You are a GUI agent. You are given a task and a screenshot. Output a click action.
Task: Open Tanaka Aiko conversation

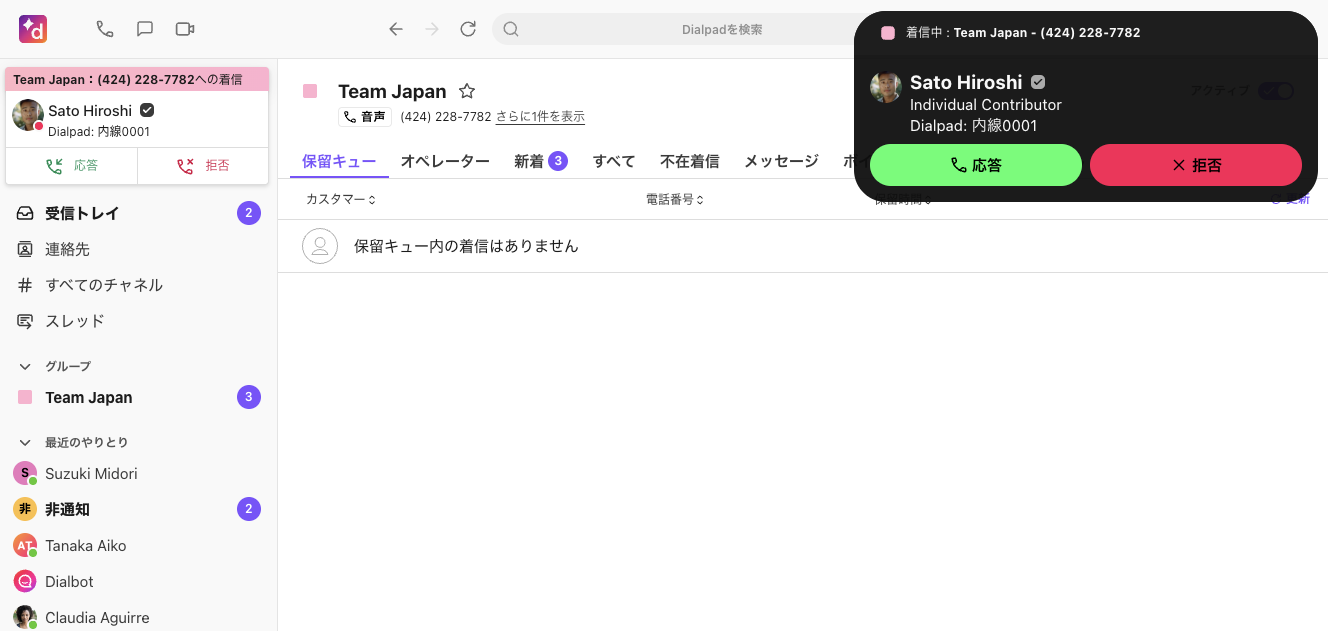click(137, 545)
